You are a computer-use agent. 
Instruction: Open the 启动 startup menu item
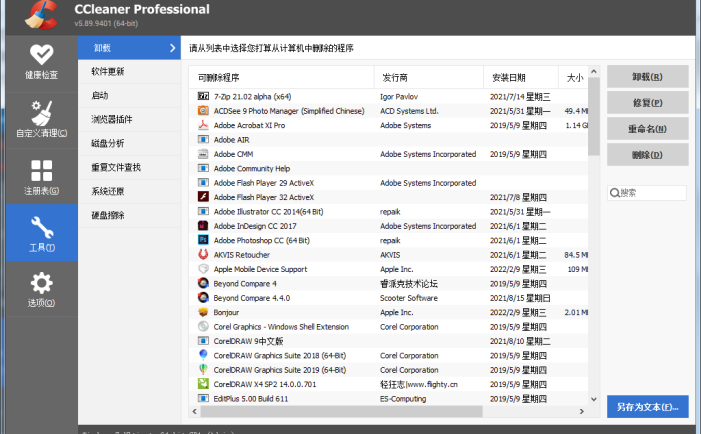[129, 96]
